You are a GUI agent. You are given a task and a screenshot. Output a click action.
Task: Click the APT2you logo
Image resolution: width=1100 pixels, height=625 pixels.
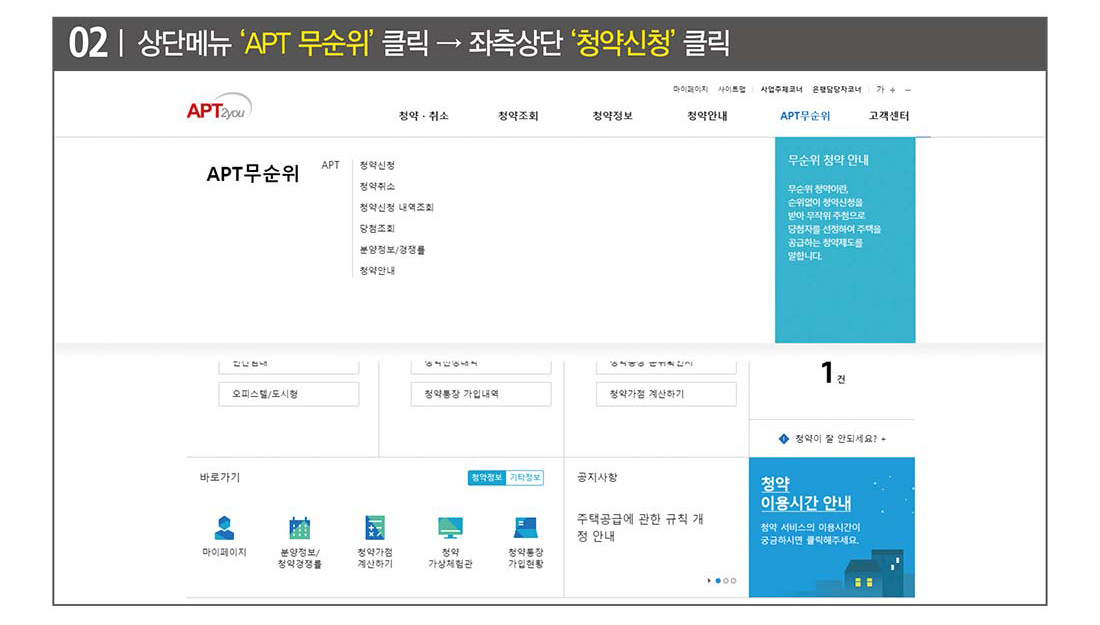coord(219,107)
